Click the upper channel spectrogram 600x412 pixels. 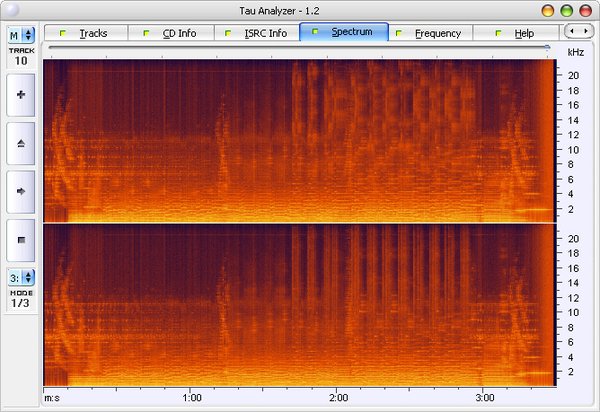299,140
